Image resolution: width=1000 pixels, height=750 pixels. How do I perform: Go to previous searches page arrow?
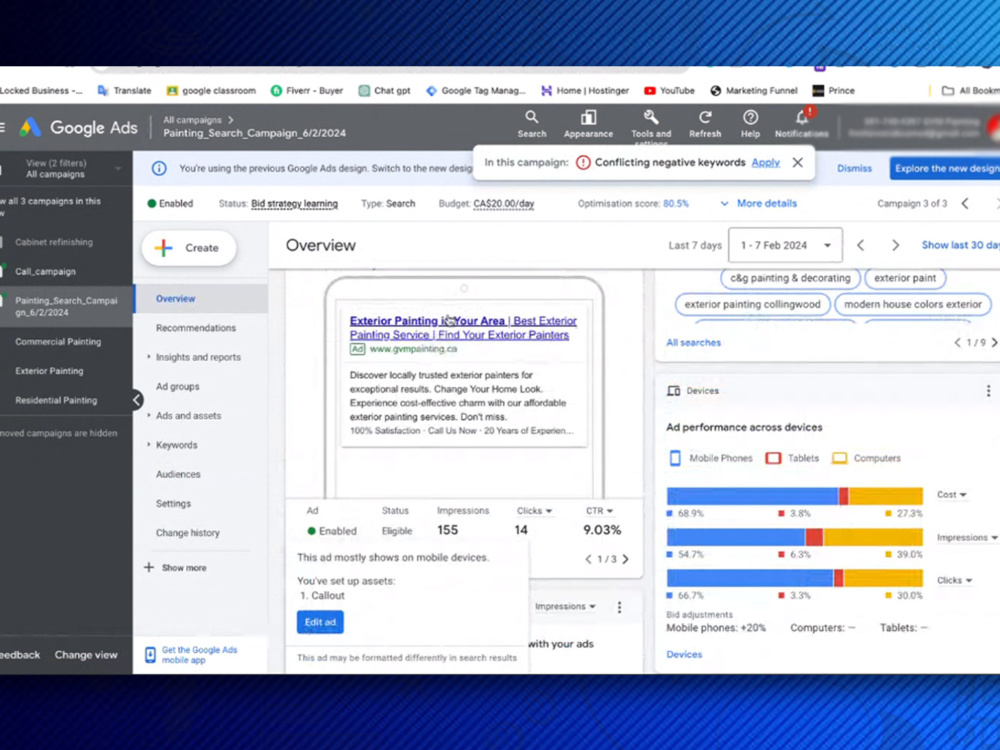(x=957, y=342)
